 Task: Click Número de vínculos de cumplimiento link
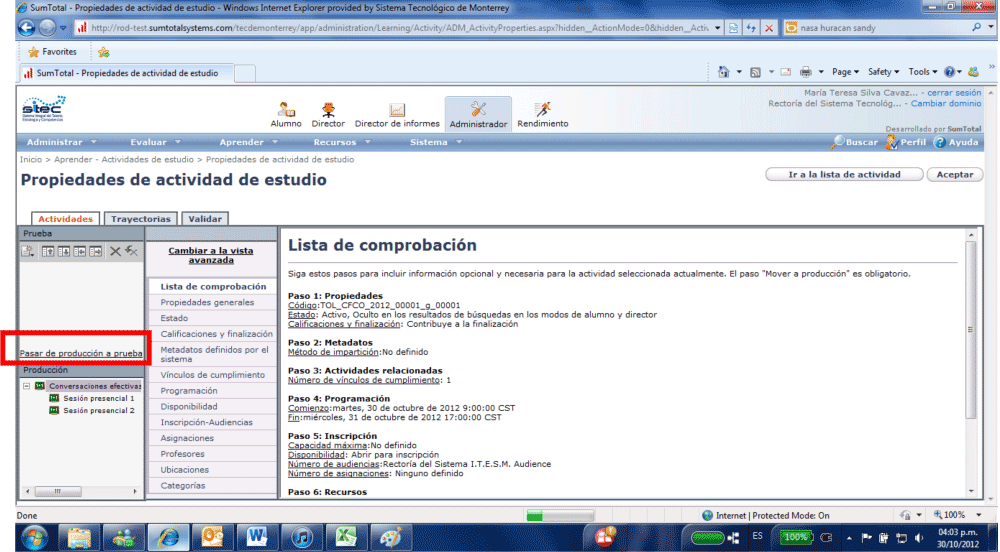click(364, 380)
